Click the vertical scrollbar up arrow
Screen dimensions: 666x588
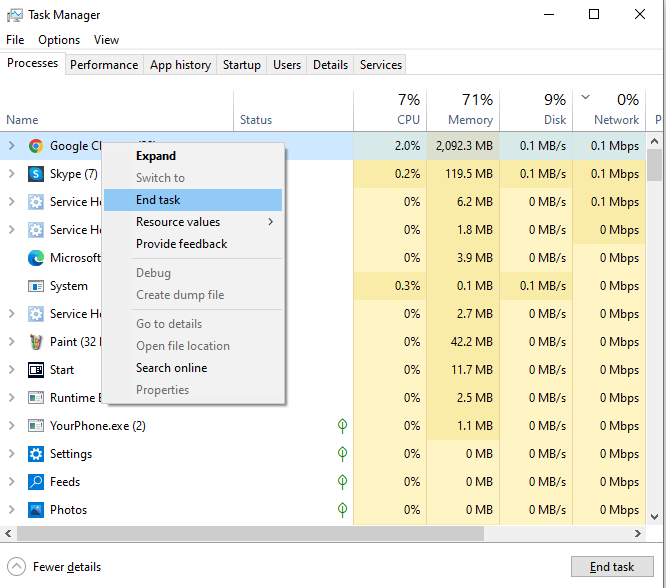pos(655,141)
